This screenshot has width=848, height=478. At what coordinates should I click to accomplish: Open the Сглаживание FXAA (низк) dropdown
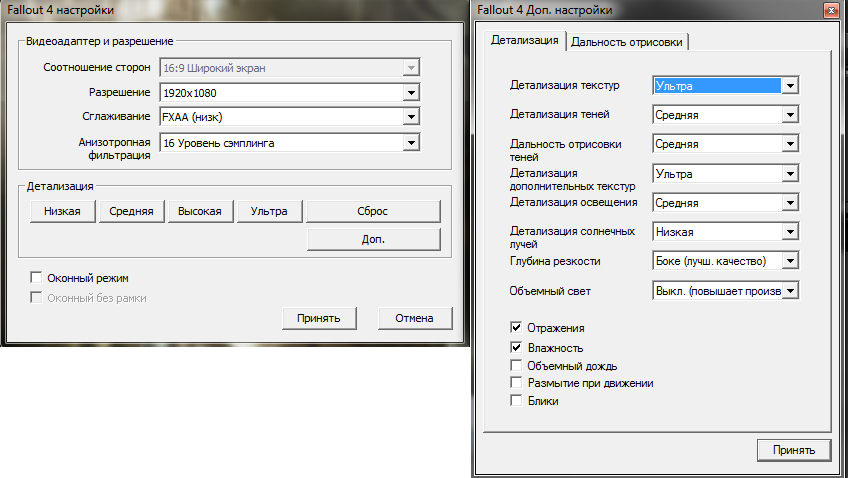(x=289, y=116)
